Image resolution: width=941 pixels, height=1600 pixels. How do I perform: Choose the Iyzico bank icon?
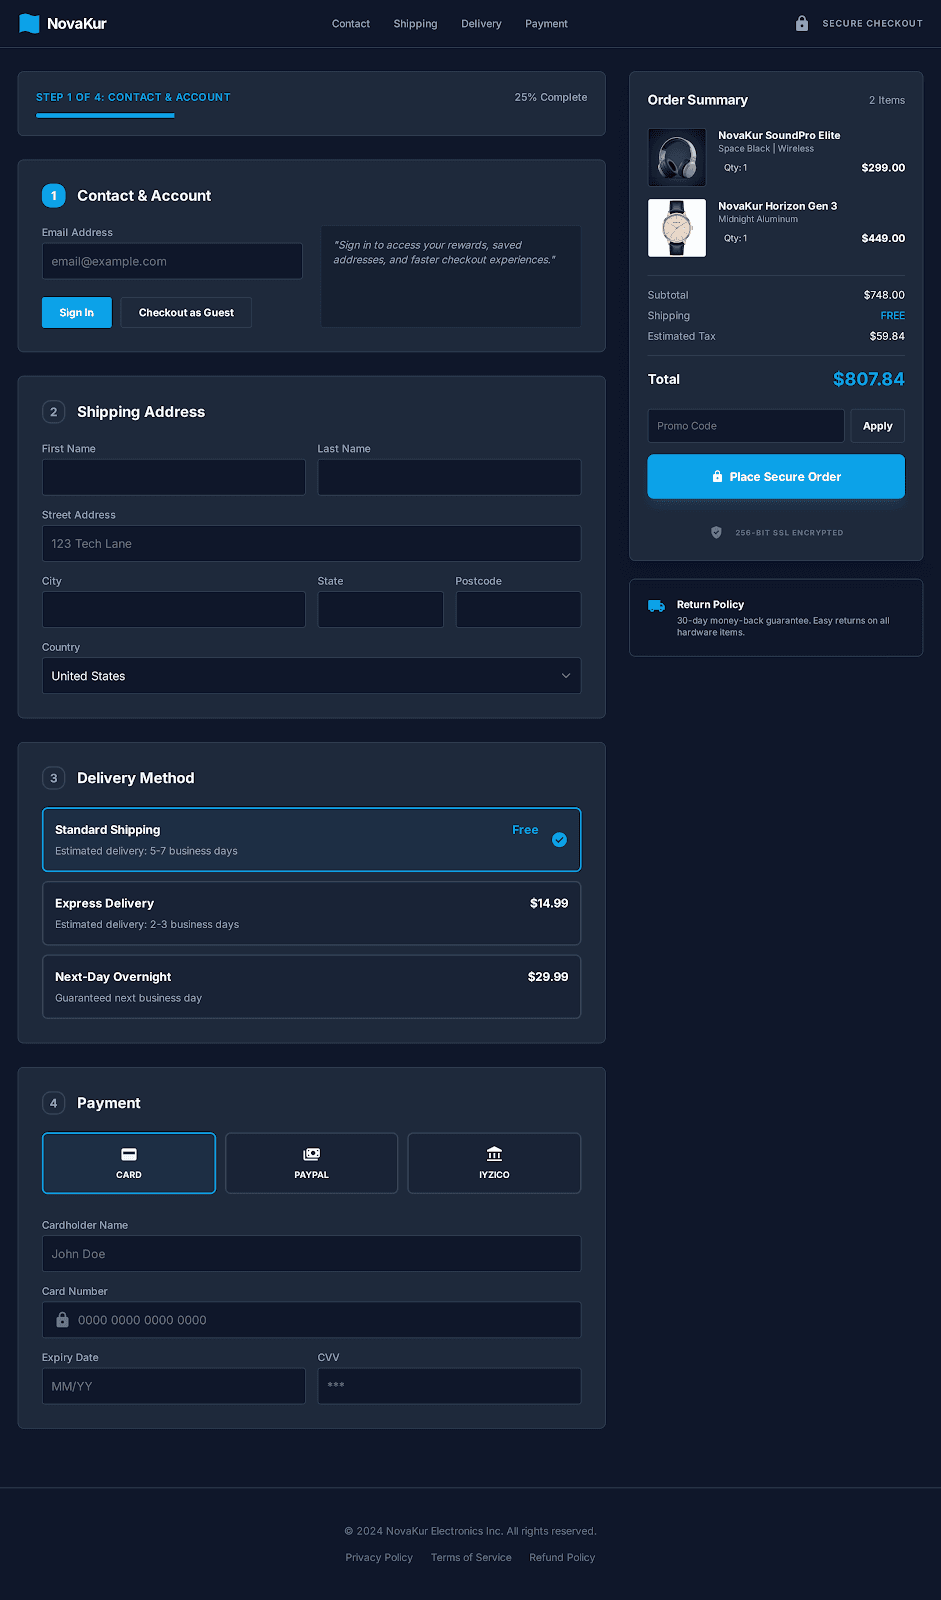494,1154
